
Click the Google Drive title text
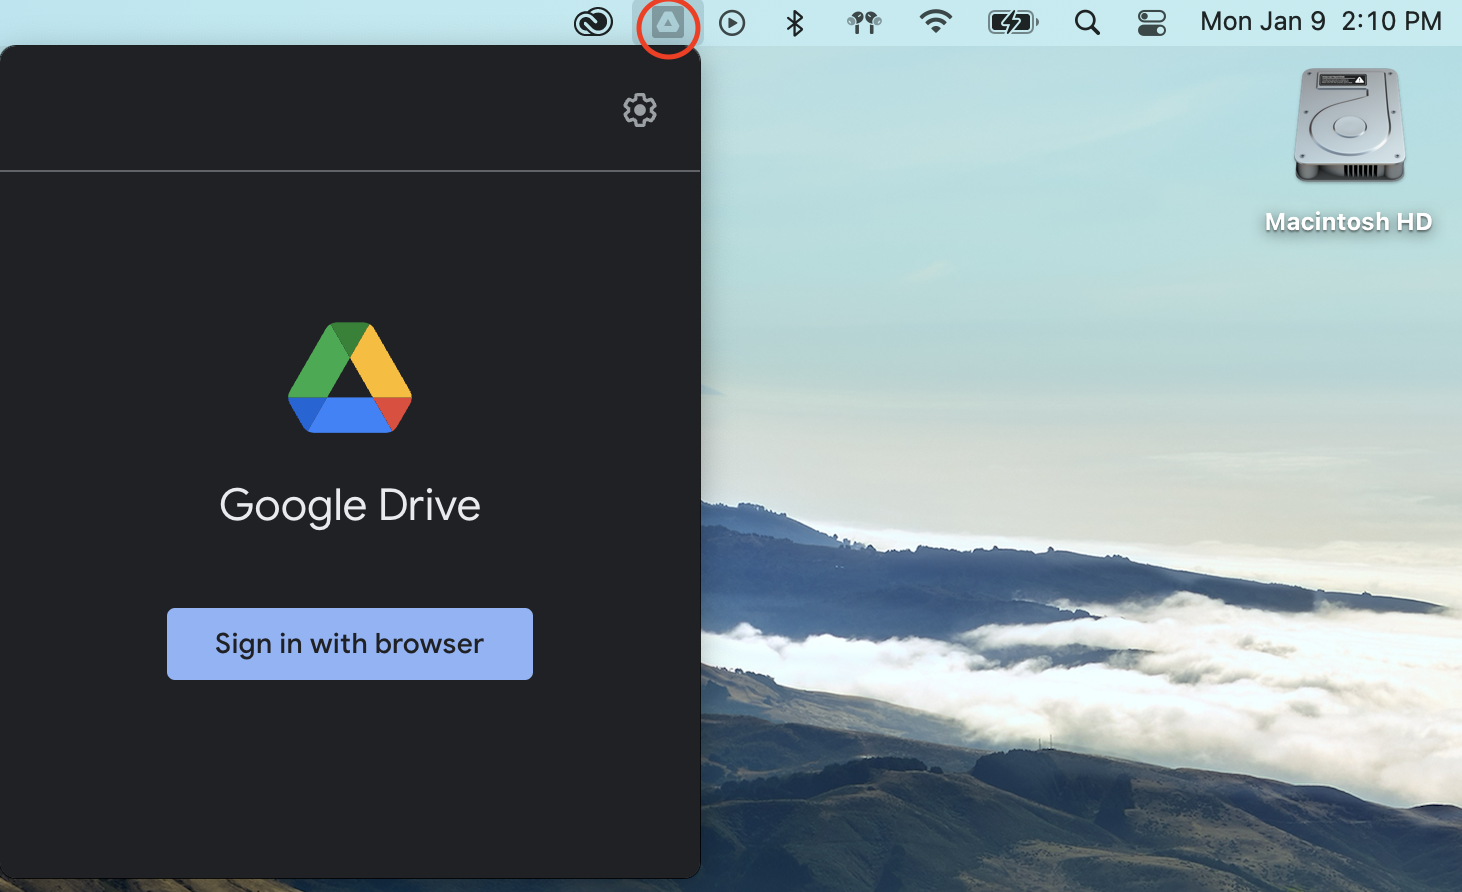(350, 506)
